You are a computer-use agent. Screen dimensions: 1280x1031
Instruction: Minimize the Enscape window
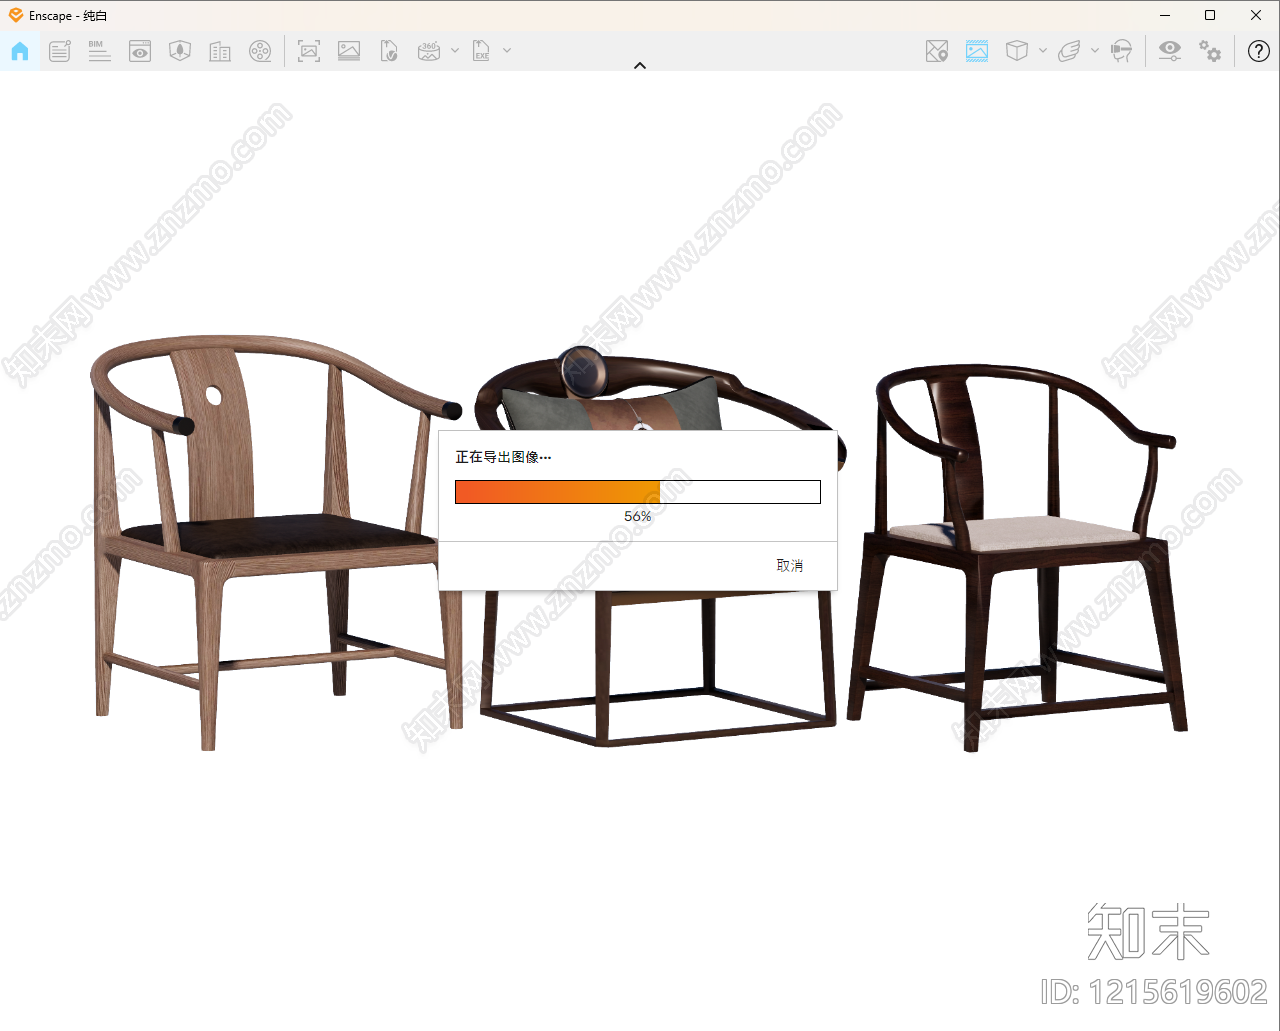coord(1166,15)
